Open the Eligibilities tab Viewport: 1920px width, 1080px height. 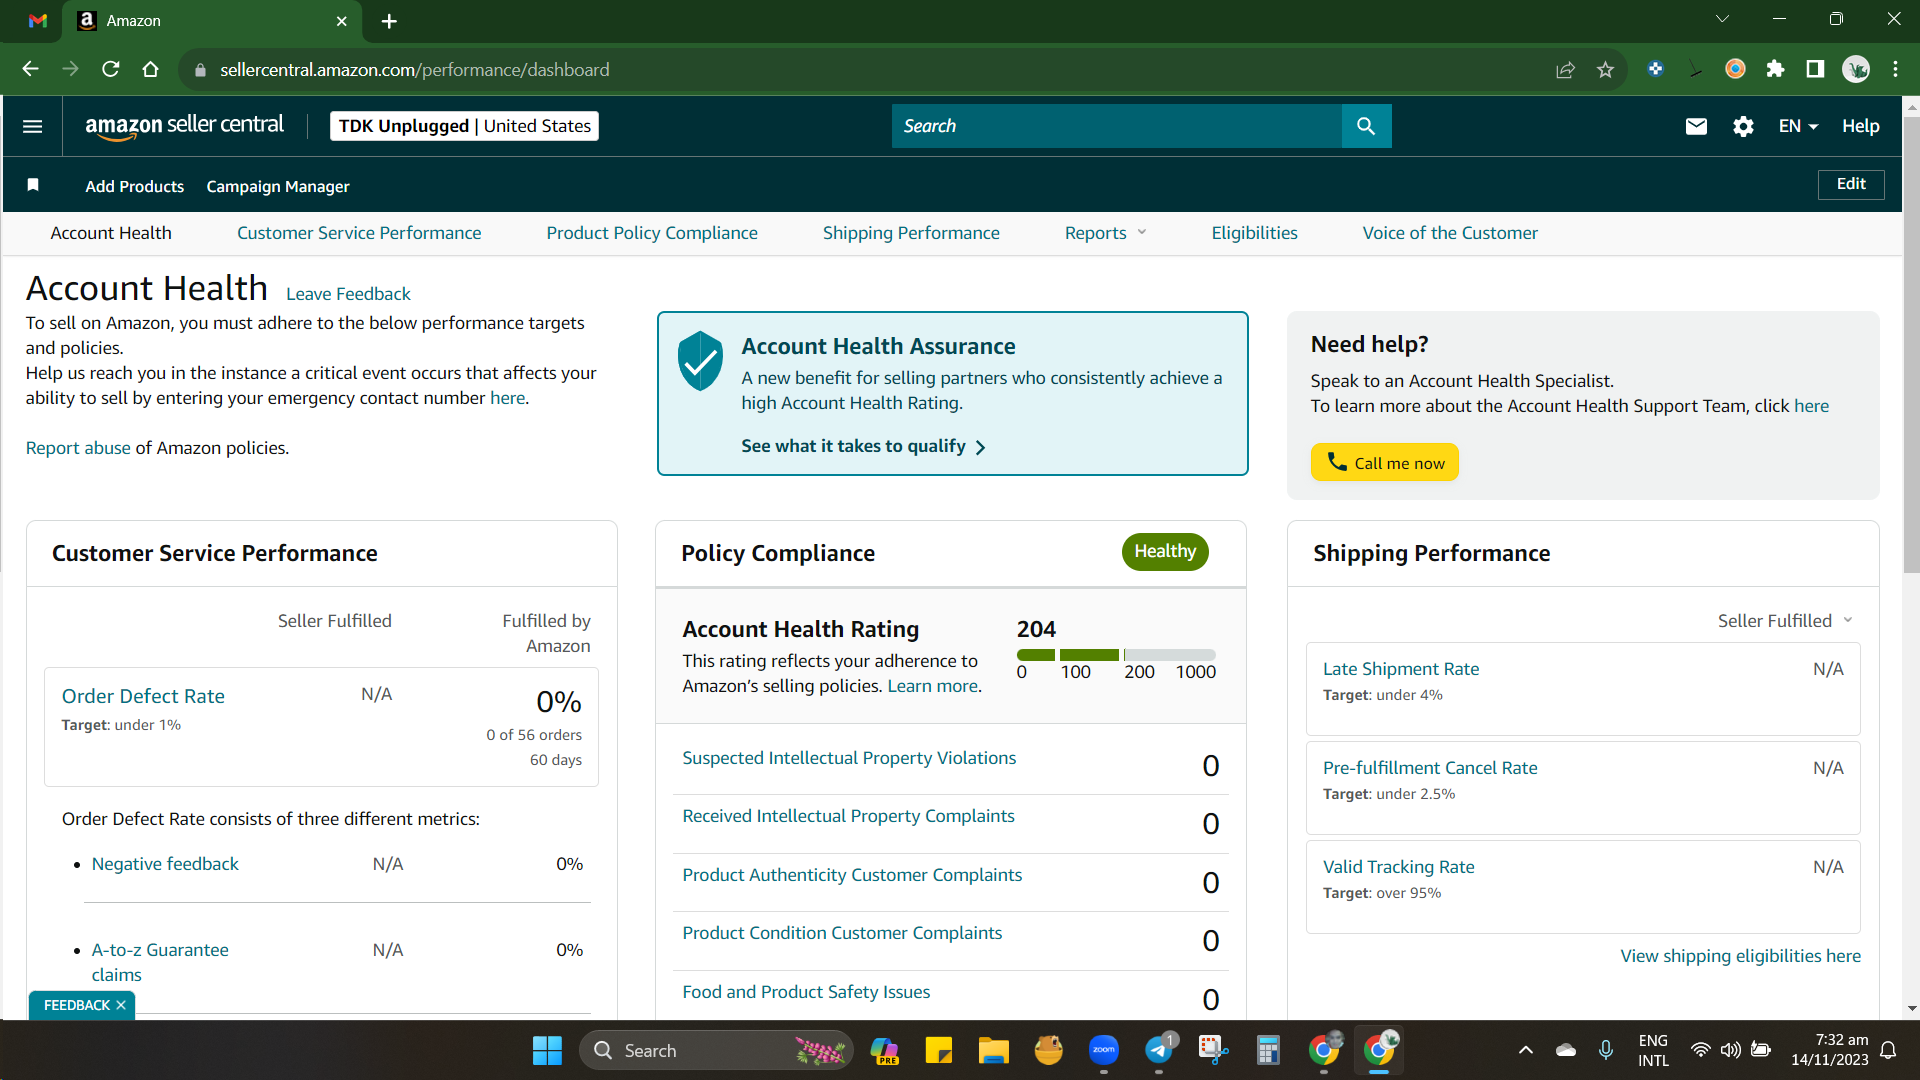[x=1254, y=233]
